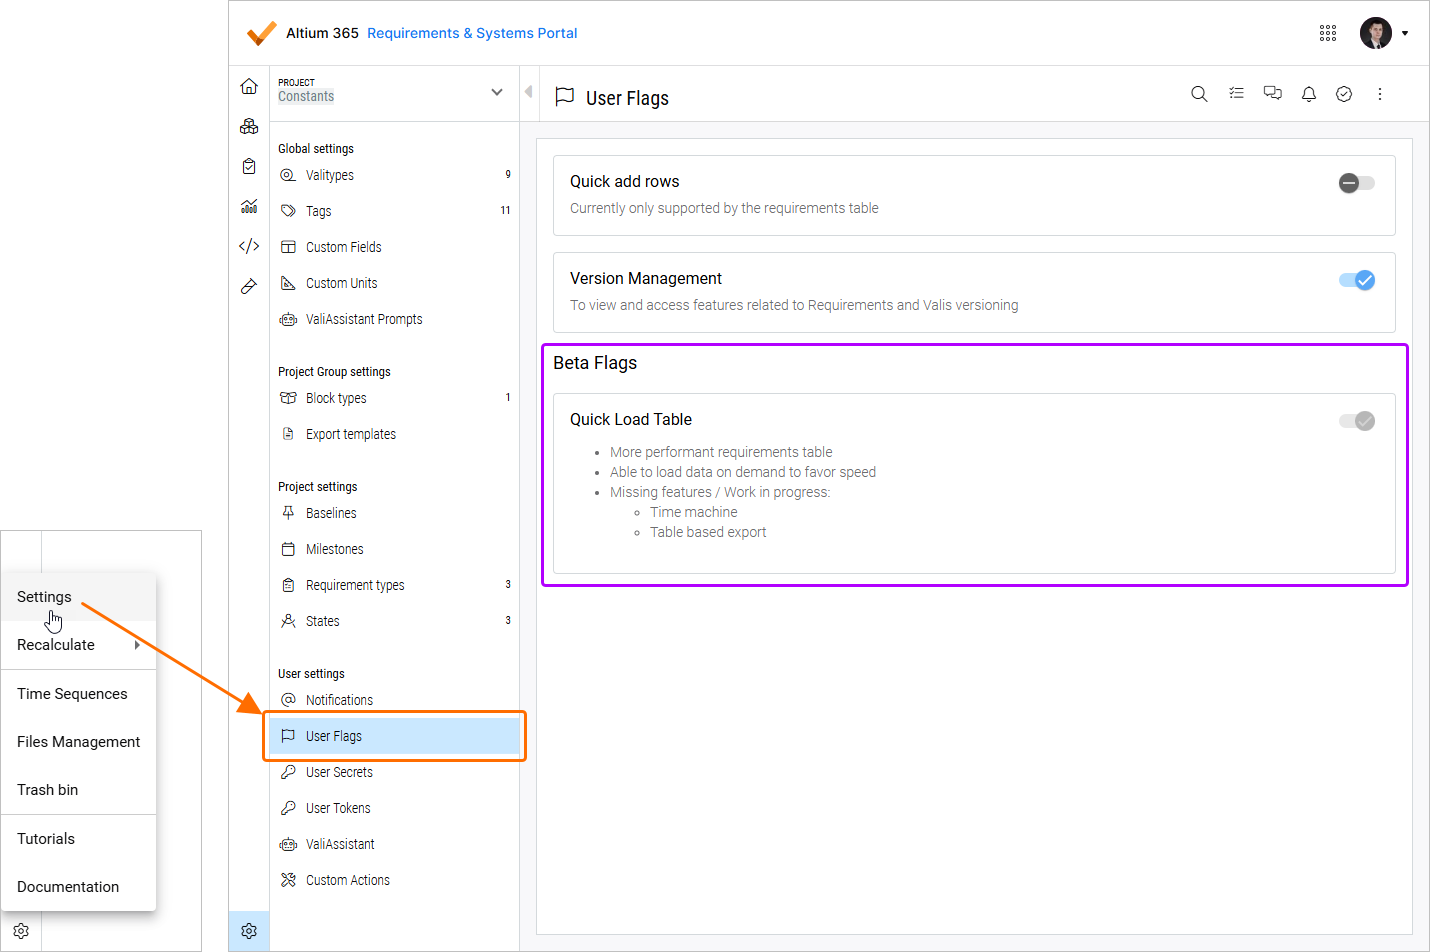Toggle the Quick Load Table switch
The image size is (1430, 952).
1357,421
